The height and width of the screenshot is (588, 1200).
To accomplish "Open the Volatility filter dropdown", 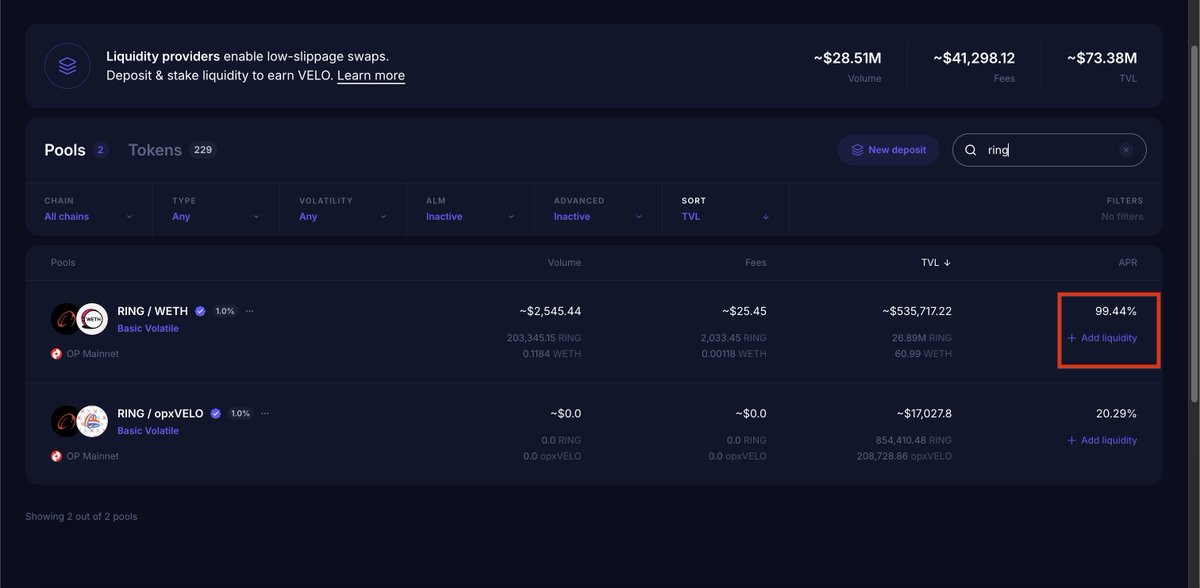I will pyautogui.click(x=342, y=209).
